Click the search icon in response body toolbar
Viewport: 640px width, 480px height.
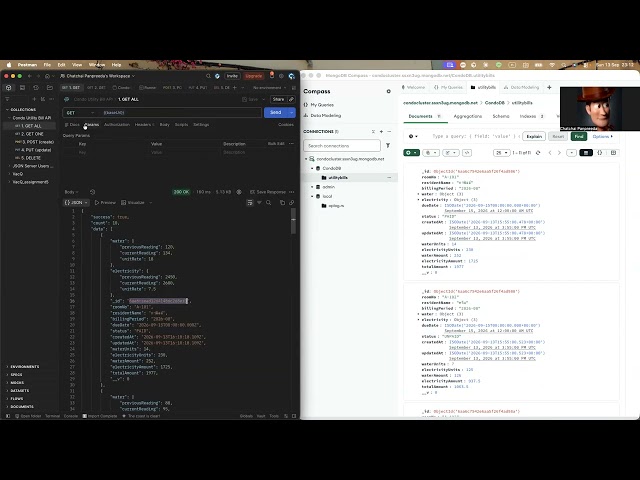269,202
